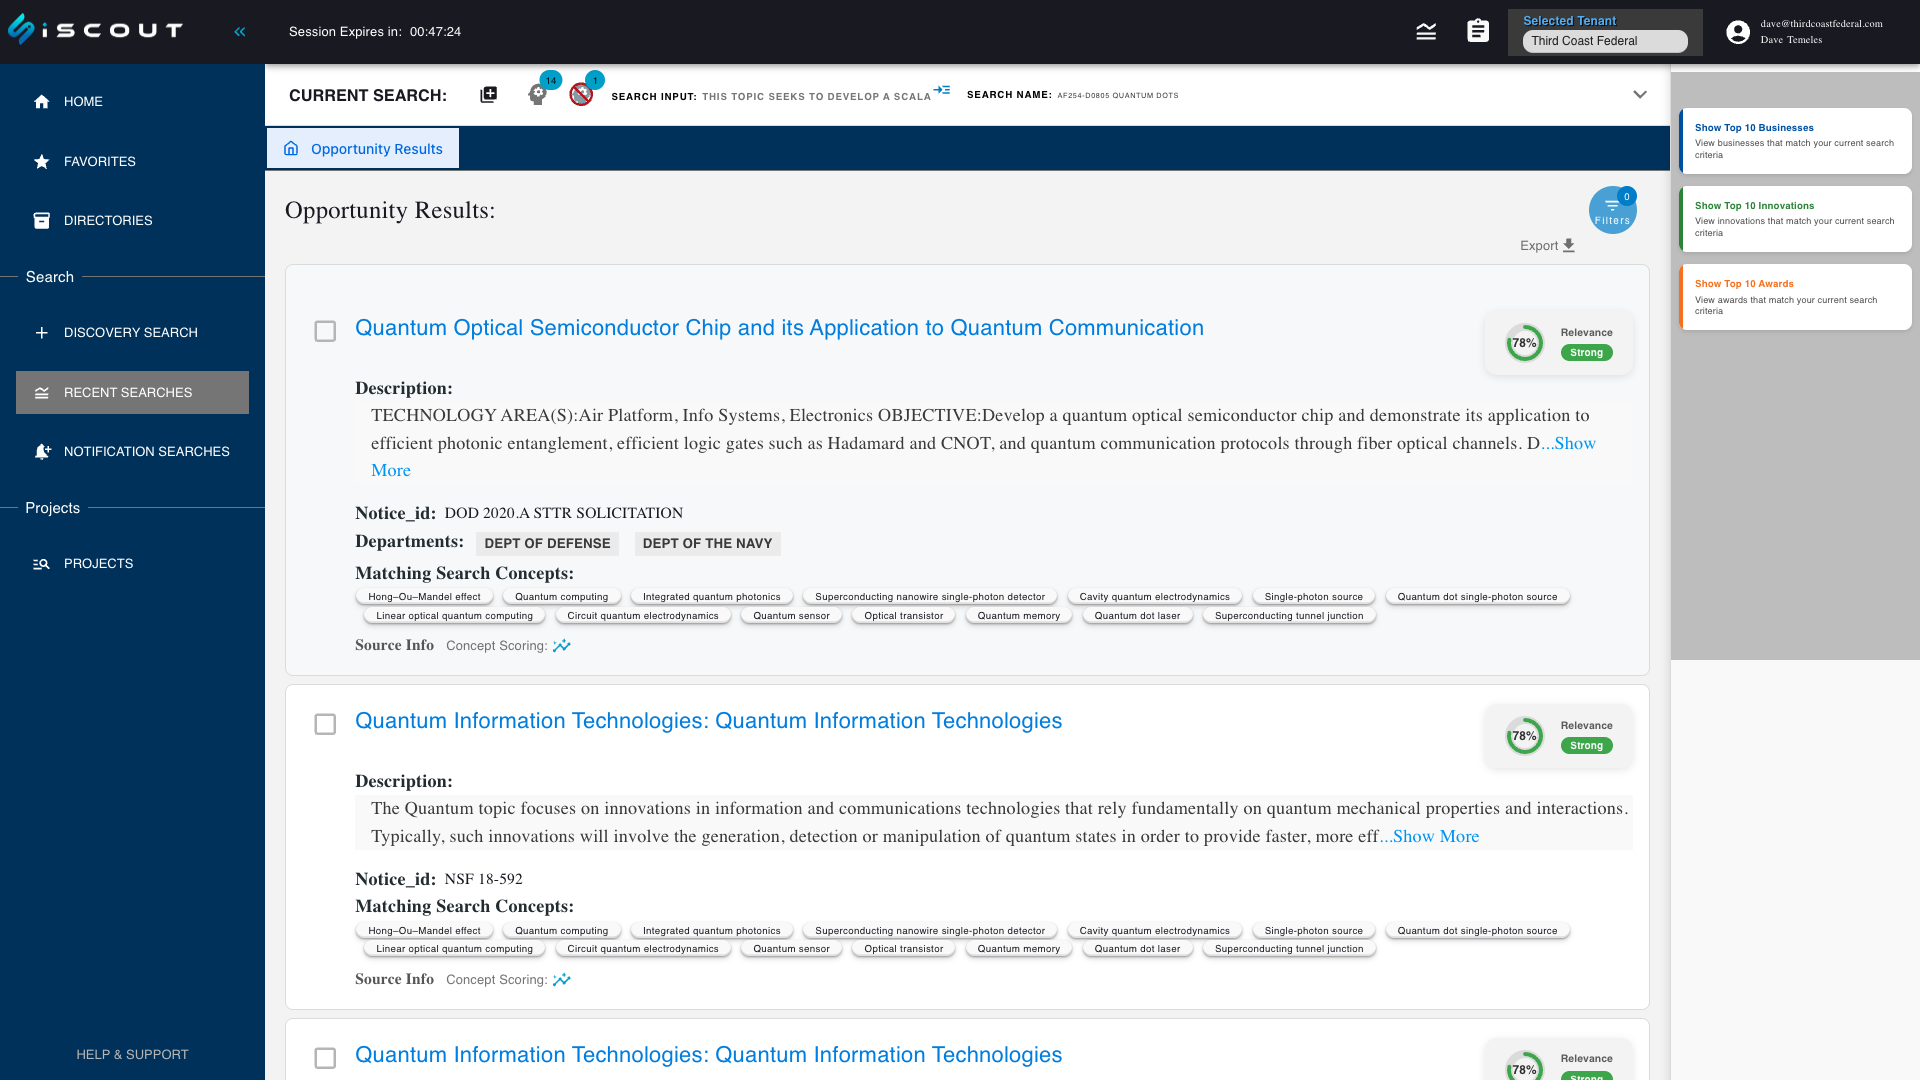Open the concepts head-gear icon with 14 badge

pos(538,94)
